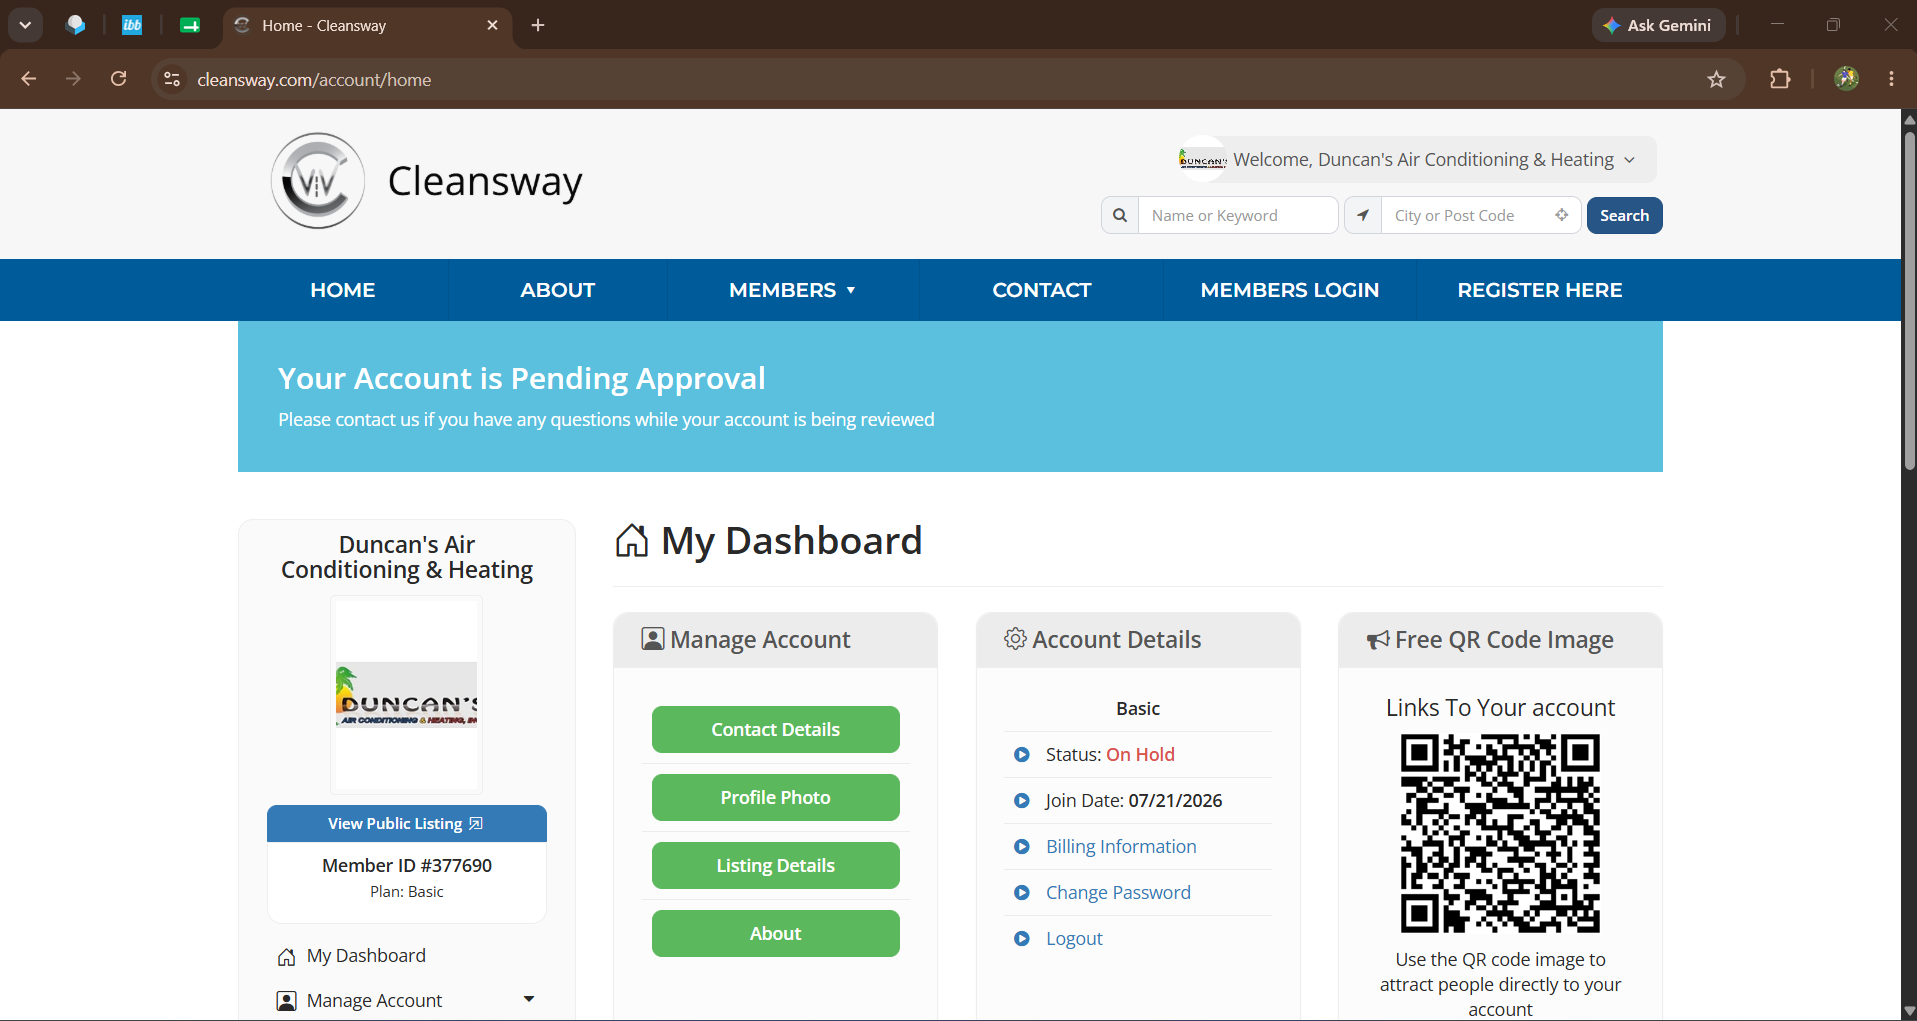Click the home icon next to My Dashboard heading
This screenshot has width=1917, height=1021.
click(632, 541)
